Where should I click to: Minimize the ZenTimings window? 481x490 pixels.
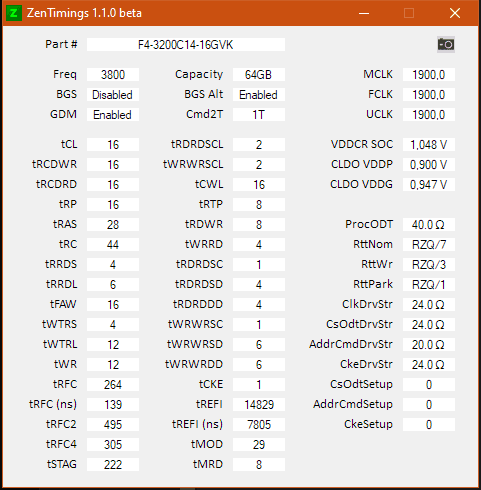coord(364,13)
